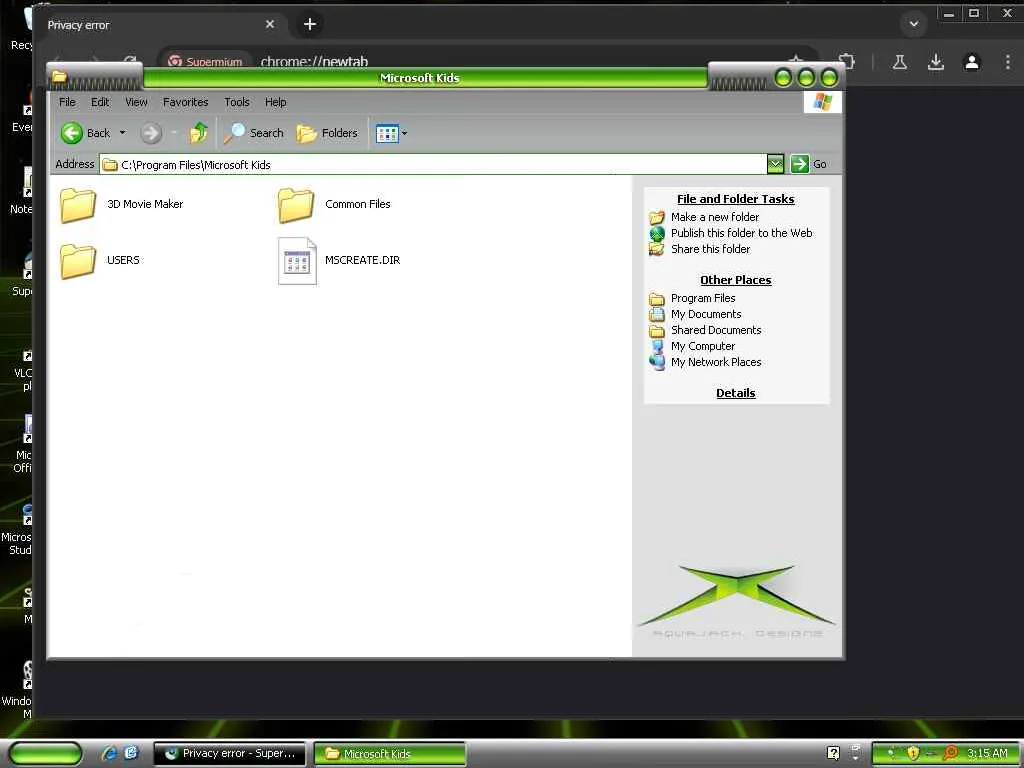The width and height of the screenshot is (1024, 768).
Task: Select the USERS folder icon
Action: pos(78,261)
